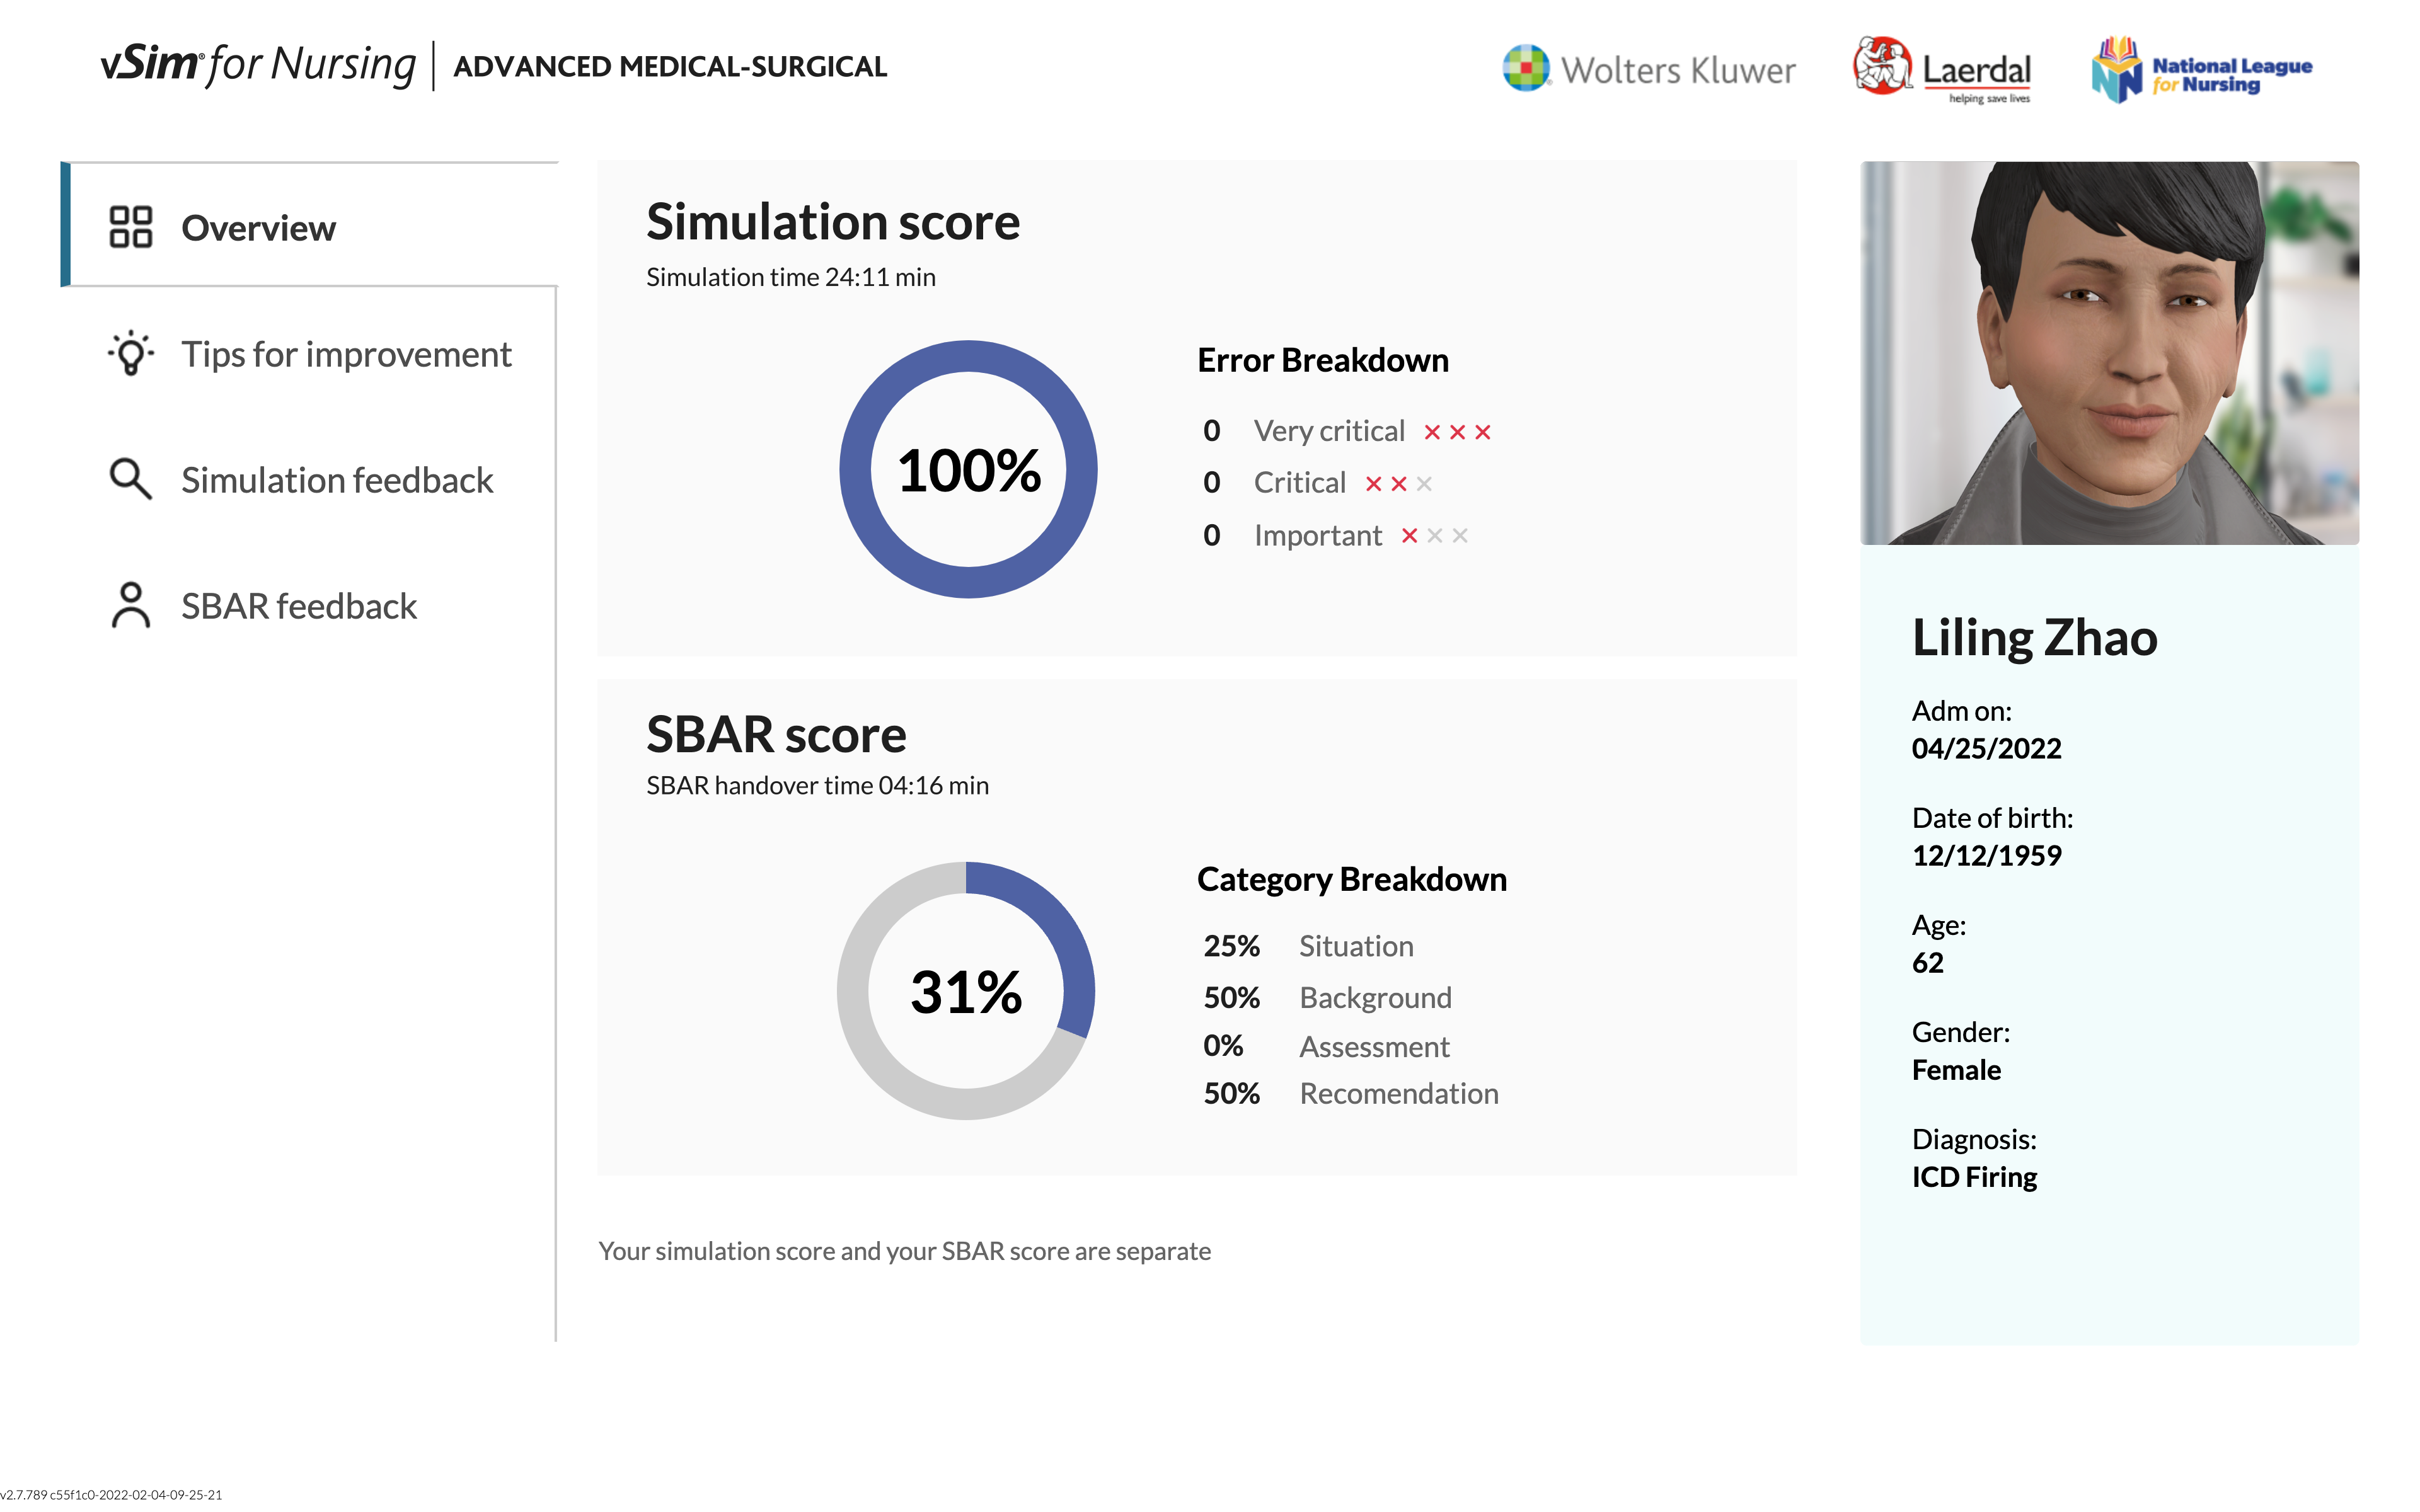
Task: Click the 31% SBAR score ring
Action: 966,991
